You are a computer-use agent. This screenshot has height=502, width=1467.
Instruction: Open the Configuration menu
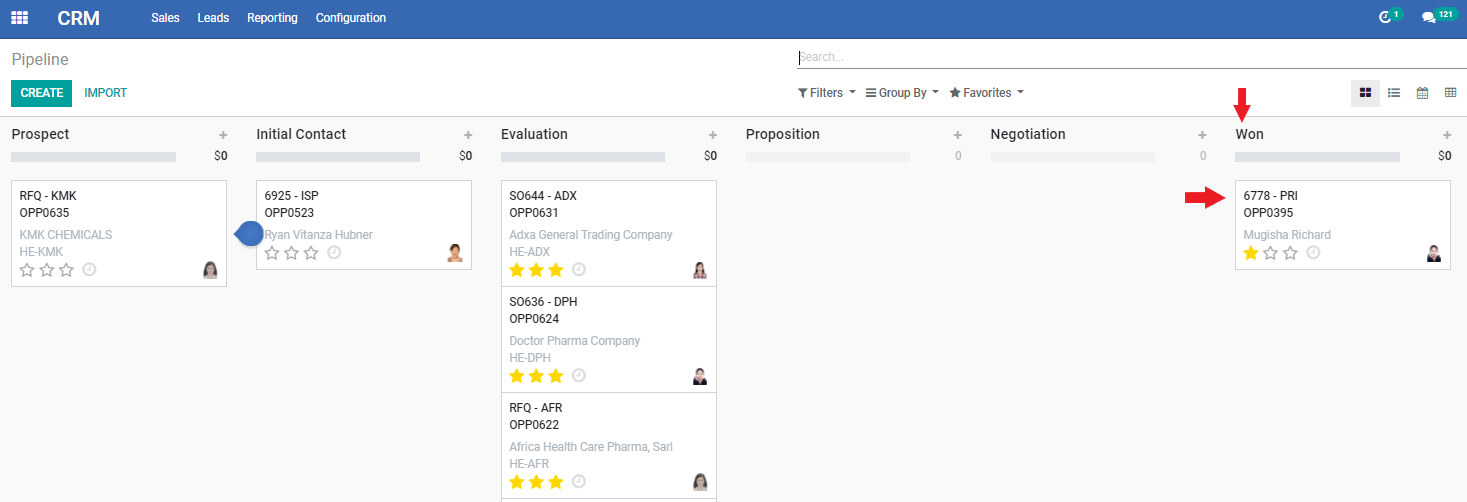351,18
